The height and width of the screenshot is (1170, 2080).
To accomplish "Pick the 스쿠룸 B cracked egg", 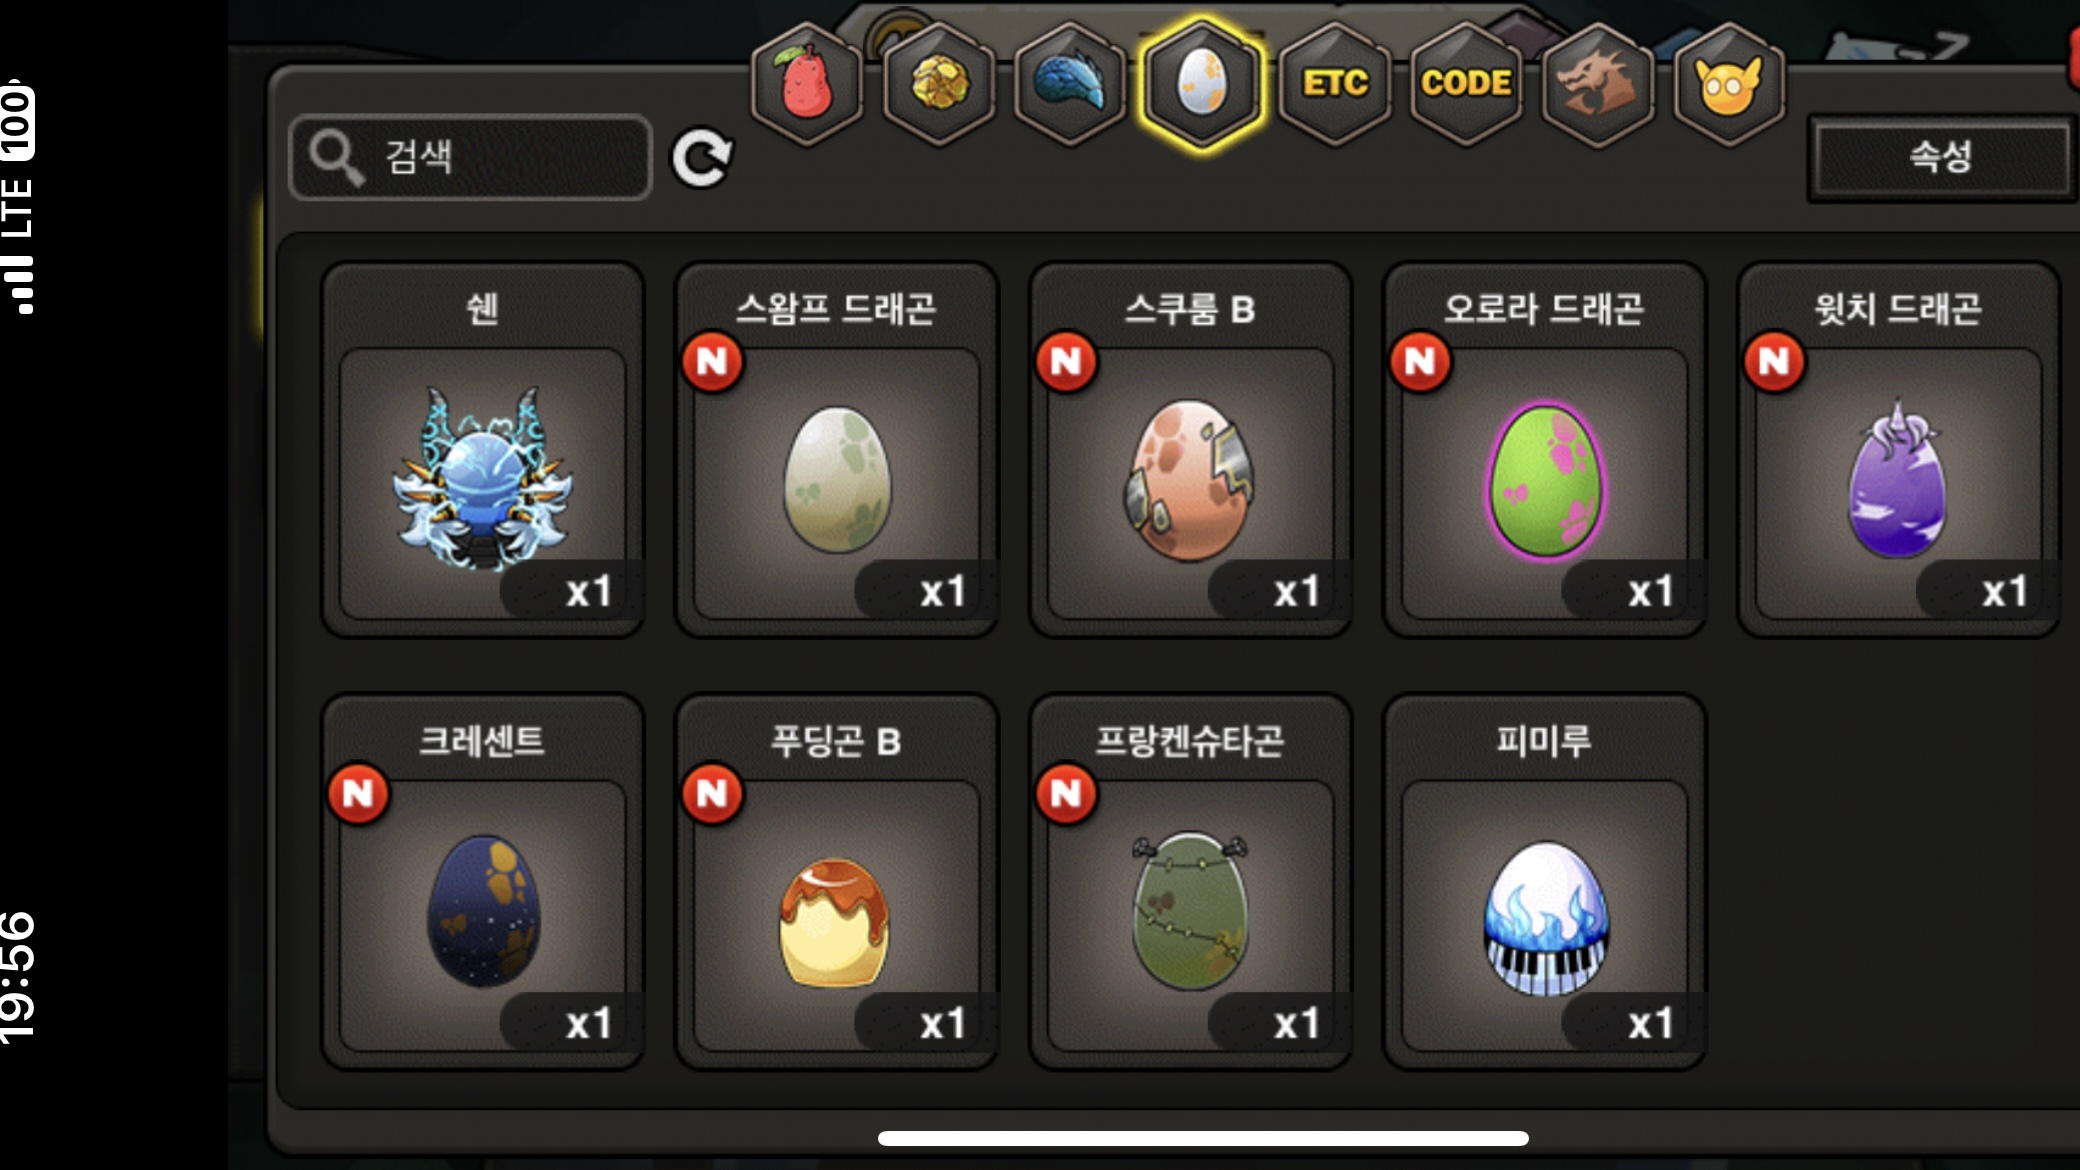I will coord(1191,450).
